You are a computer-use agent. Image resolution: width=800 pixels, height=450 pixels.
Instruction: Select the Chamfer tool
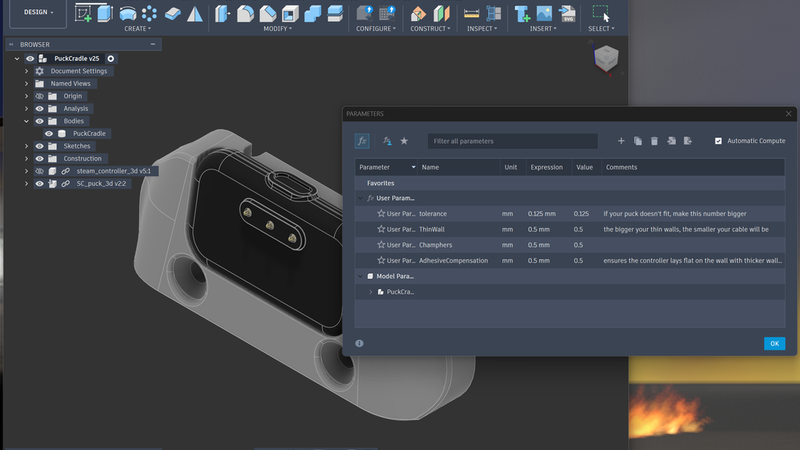click(x=267, y=13)
